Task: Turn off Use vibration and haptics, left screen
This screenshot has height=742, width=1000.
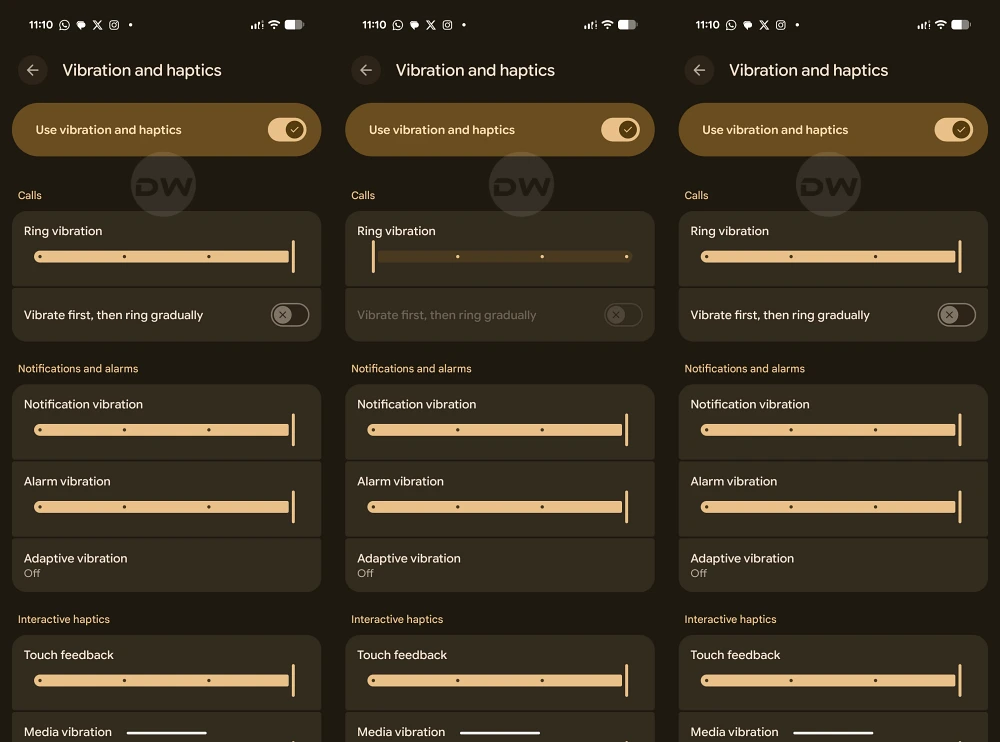Action: (287, 130)
